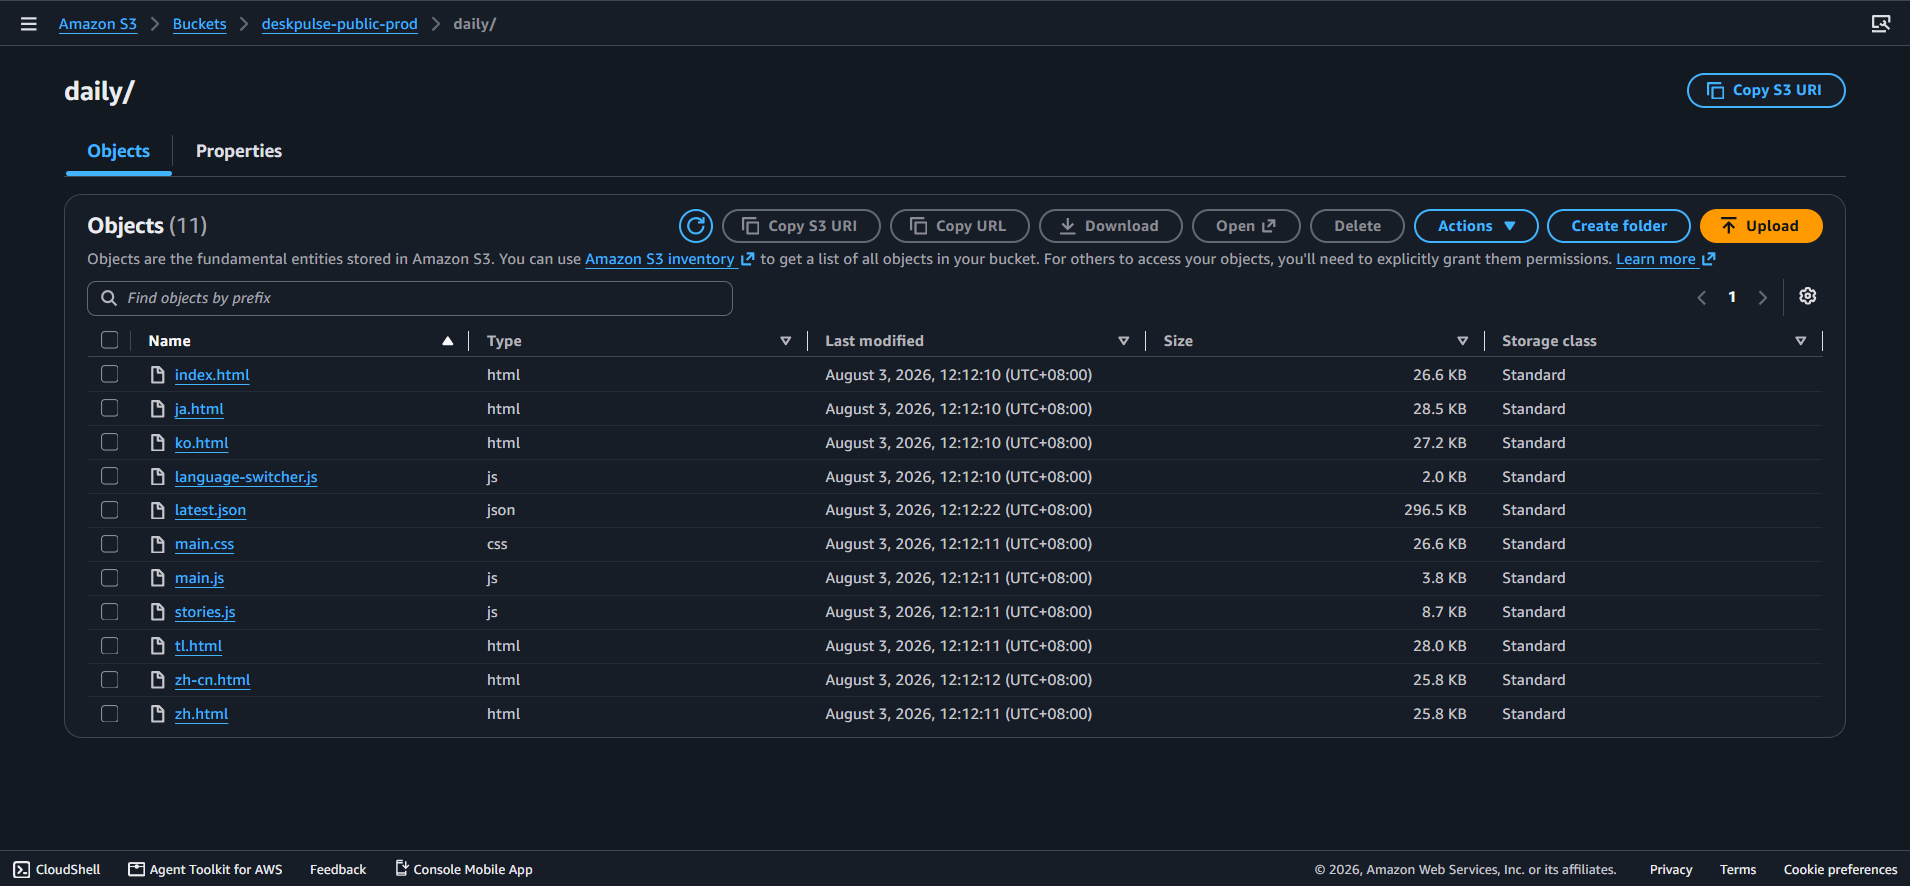Refresh the objects list
Image resolution: width=1910 pixels, height=886 pixels.
(x=696, y=226)
